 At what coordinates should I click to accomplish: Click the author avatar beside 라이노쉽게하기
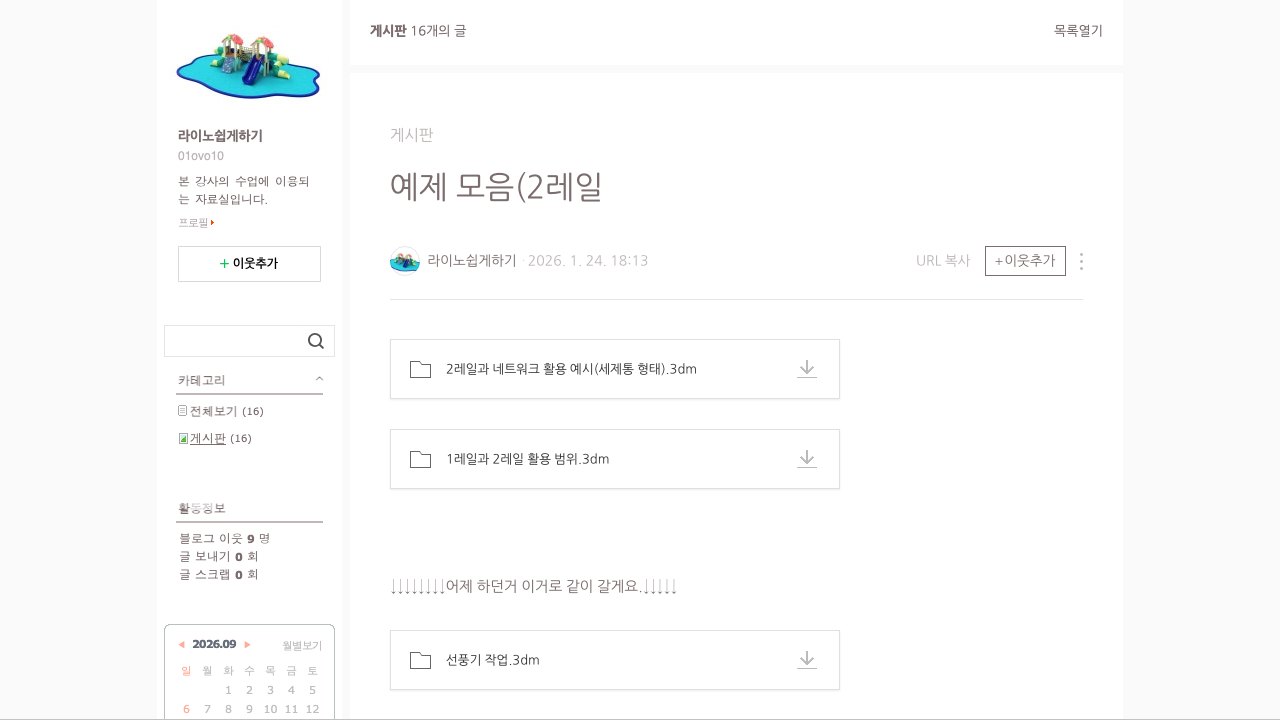point(404,261)
